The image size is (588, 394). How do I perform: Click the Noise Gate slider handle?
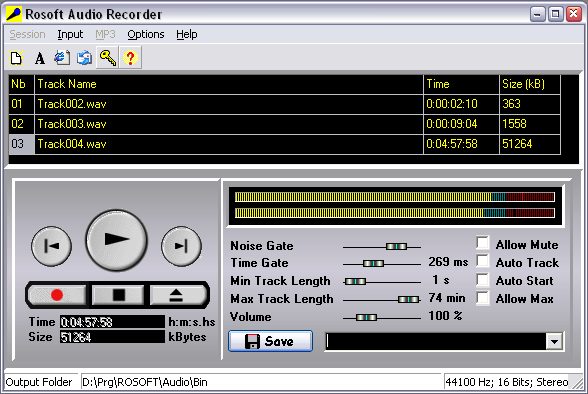pos(396,246)
